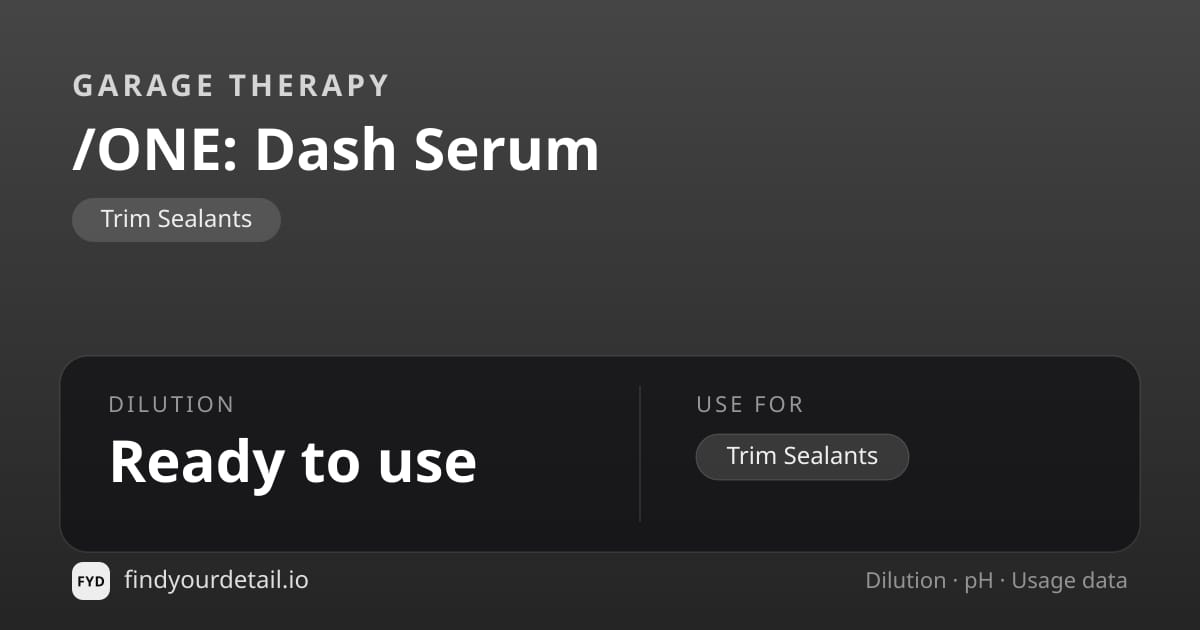
Task: Click the Use For label
Action: (750, 405)
